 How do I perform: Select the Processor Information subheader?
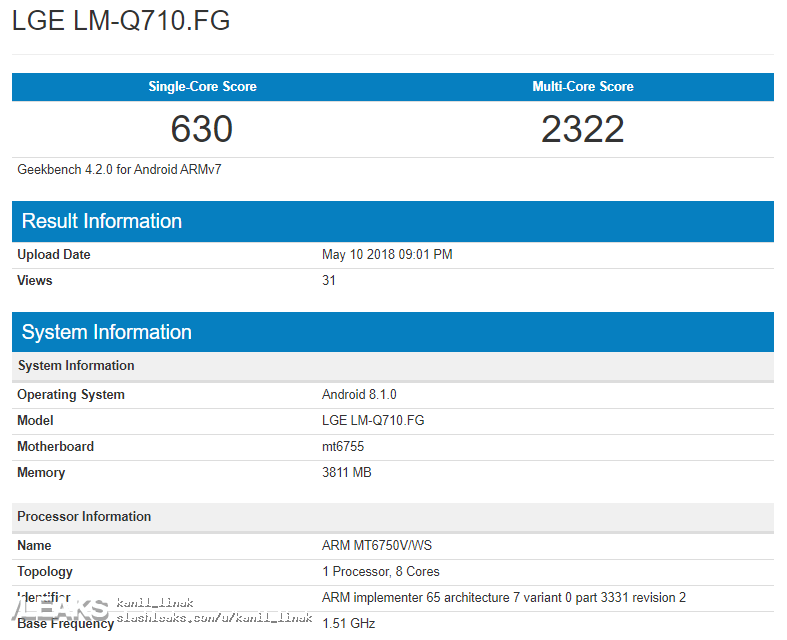[x=393, y=517]
